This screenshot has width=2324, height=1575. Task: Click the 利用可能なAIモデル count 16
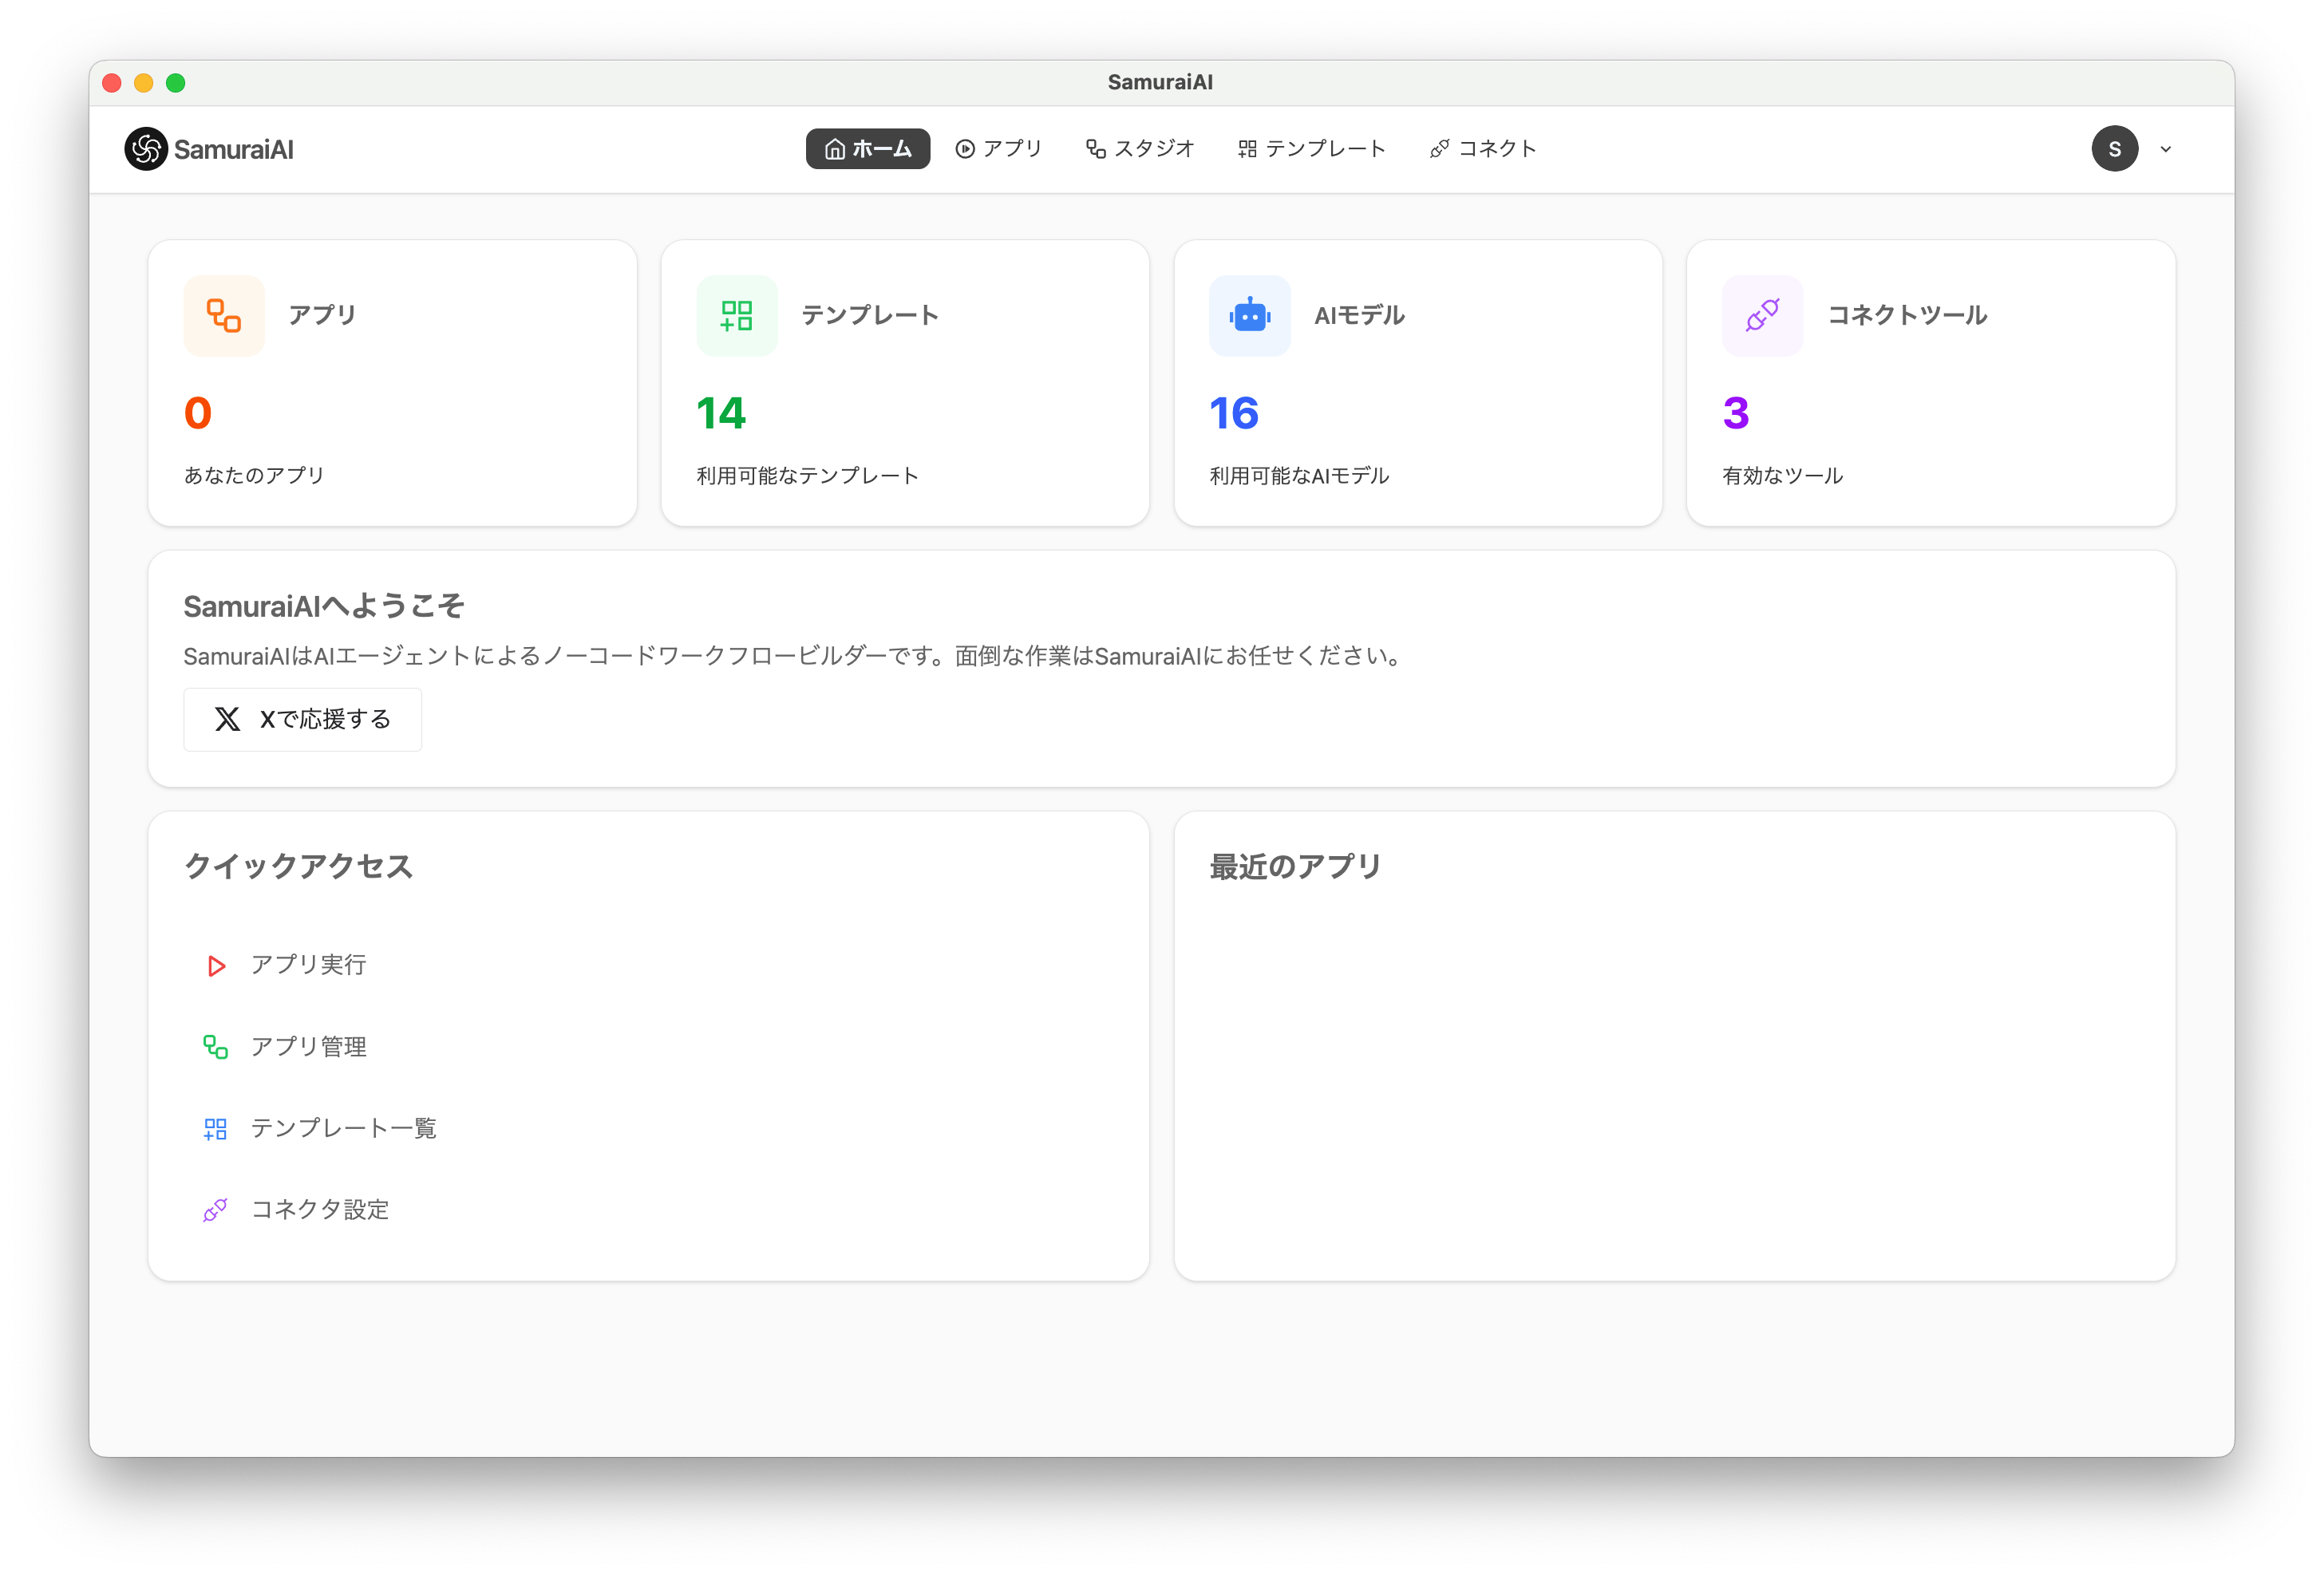pyautogui.click(x=1234, y=413)
